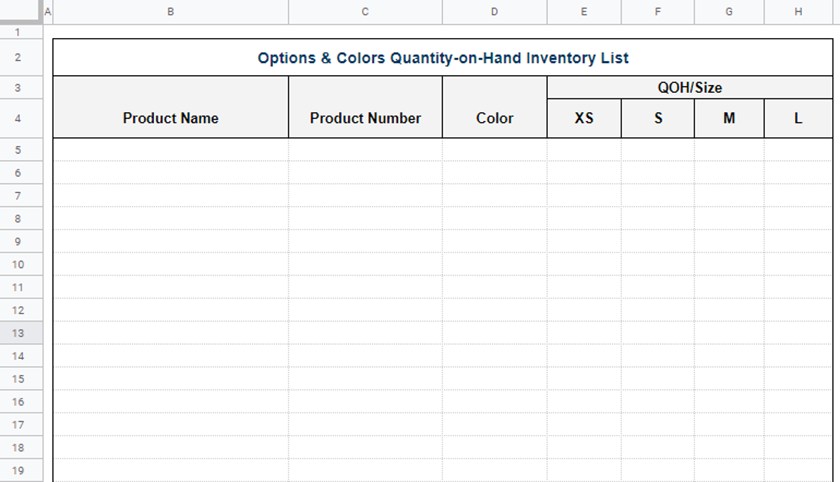Click the inventory list title cell
Viewport: 840px width, 482px height.
click(x=442, y=57)
